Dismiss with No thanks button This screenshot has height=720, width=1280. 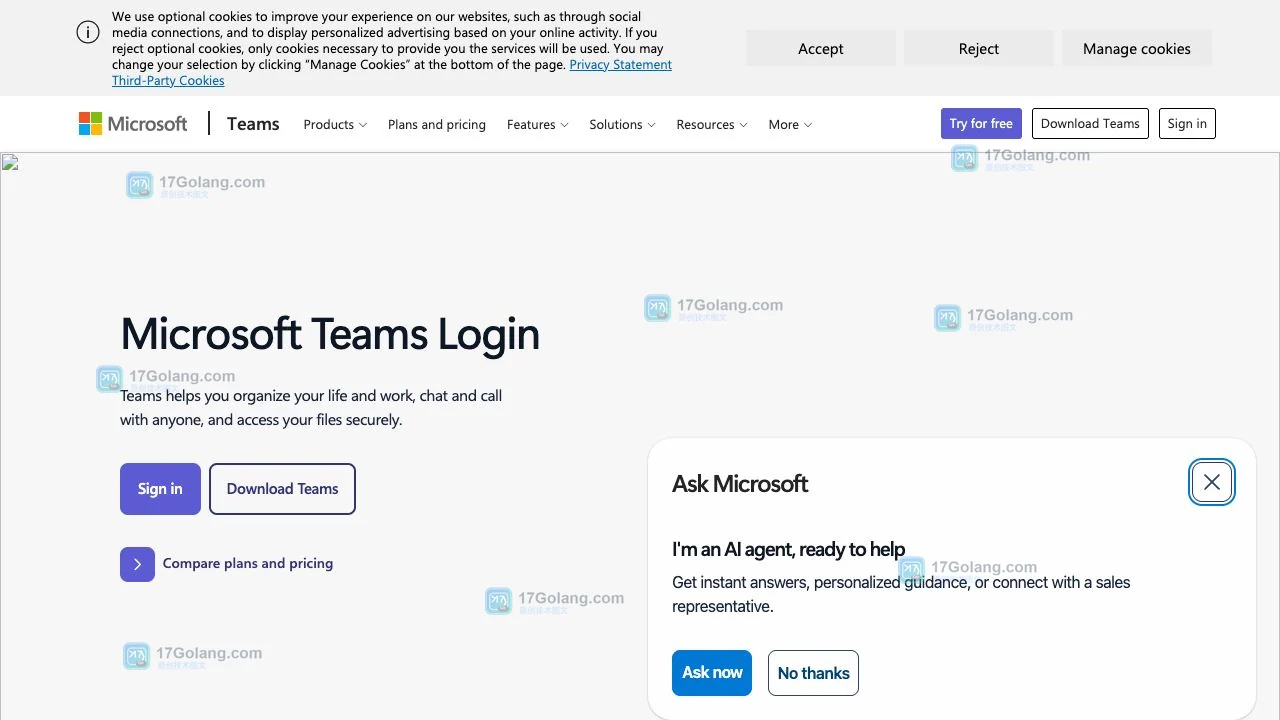[813, 673]
